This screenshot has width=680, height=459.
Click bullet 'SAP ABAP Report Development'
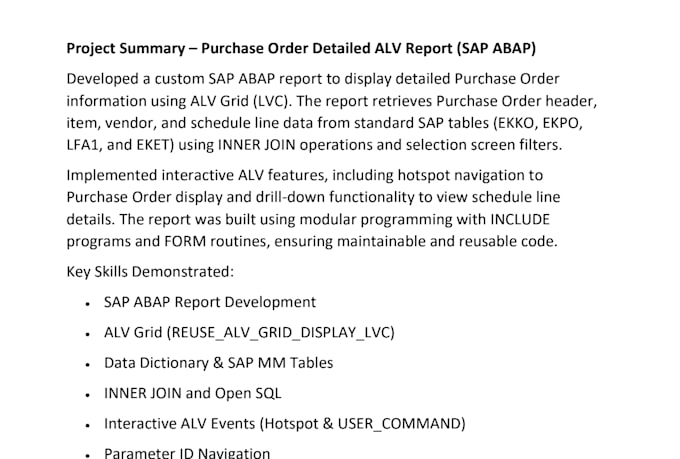(x=210, y=302)
